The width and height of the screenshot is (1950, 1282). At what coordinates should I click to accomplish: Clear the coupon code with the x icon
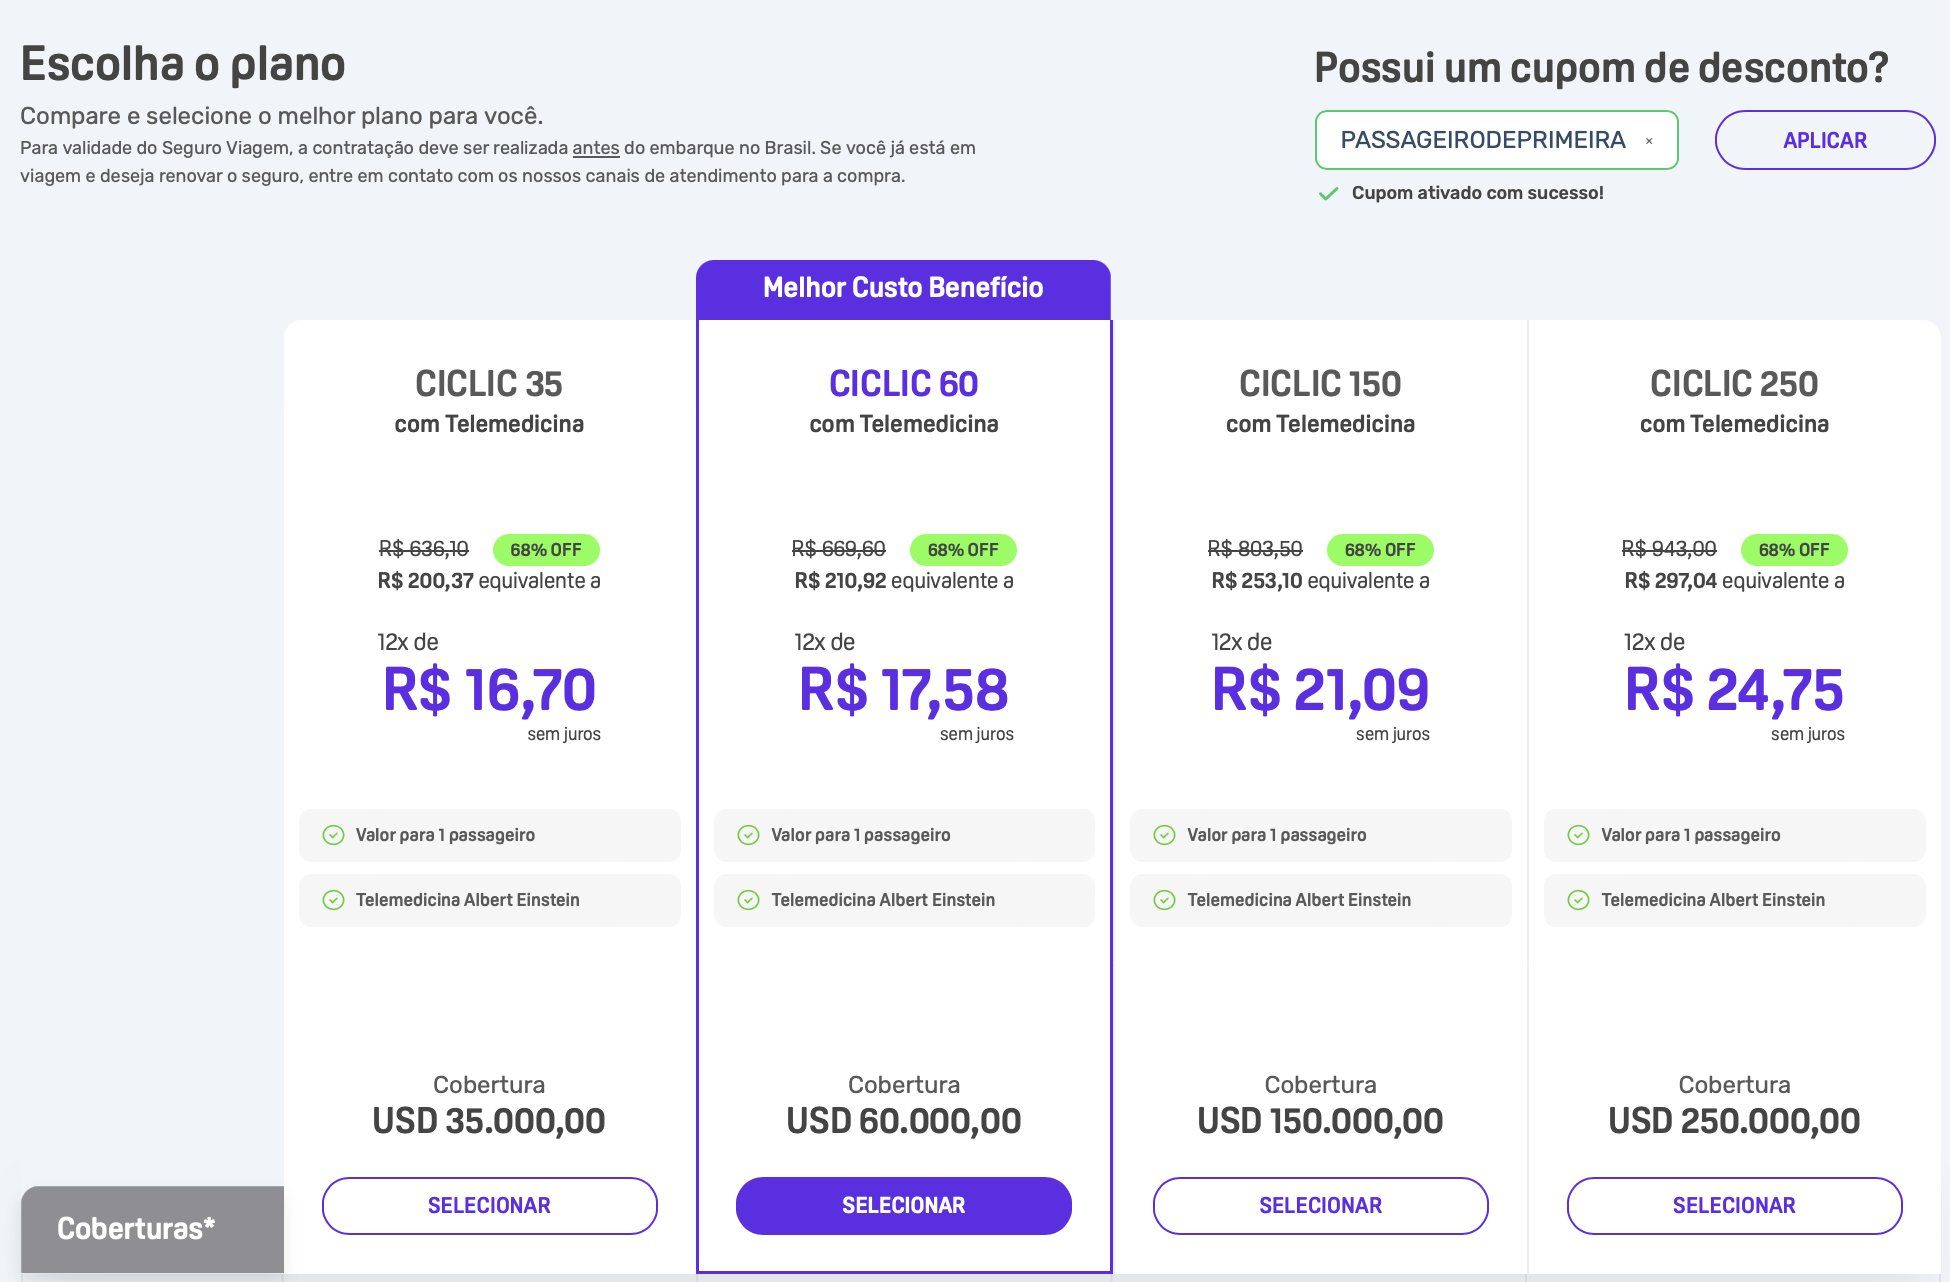1649,141
